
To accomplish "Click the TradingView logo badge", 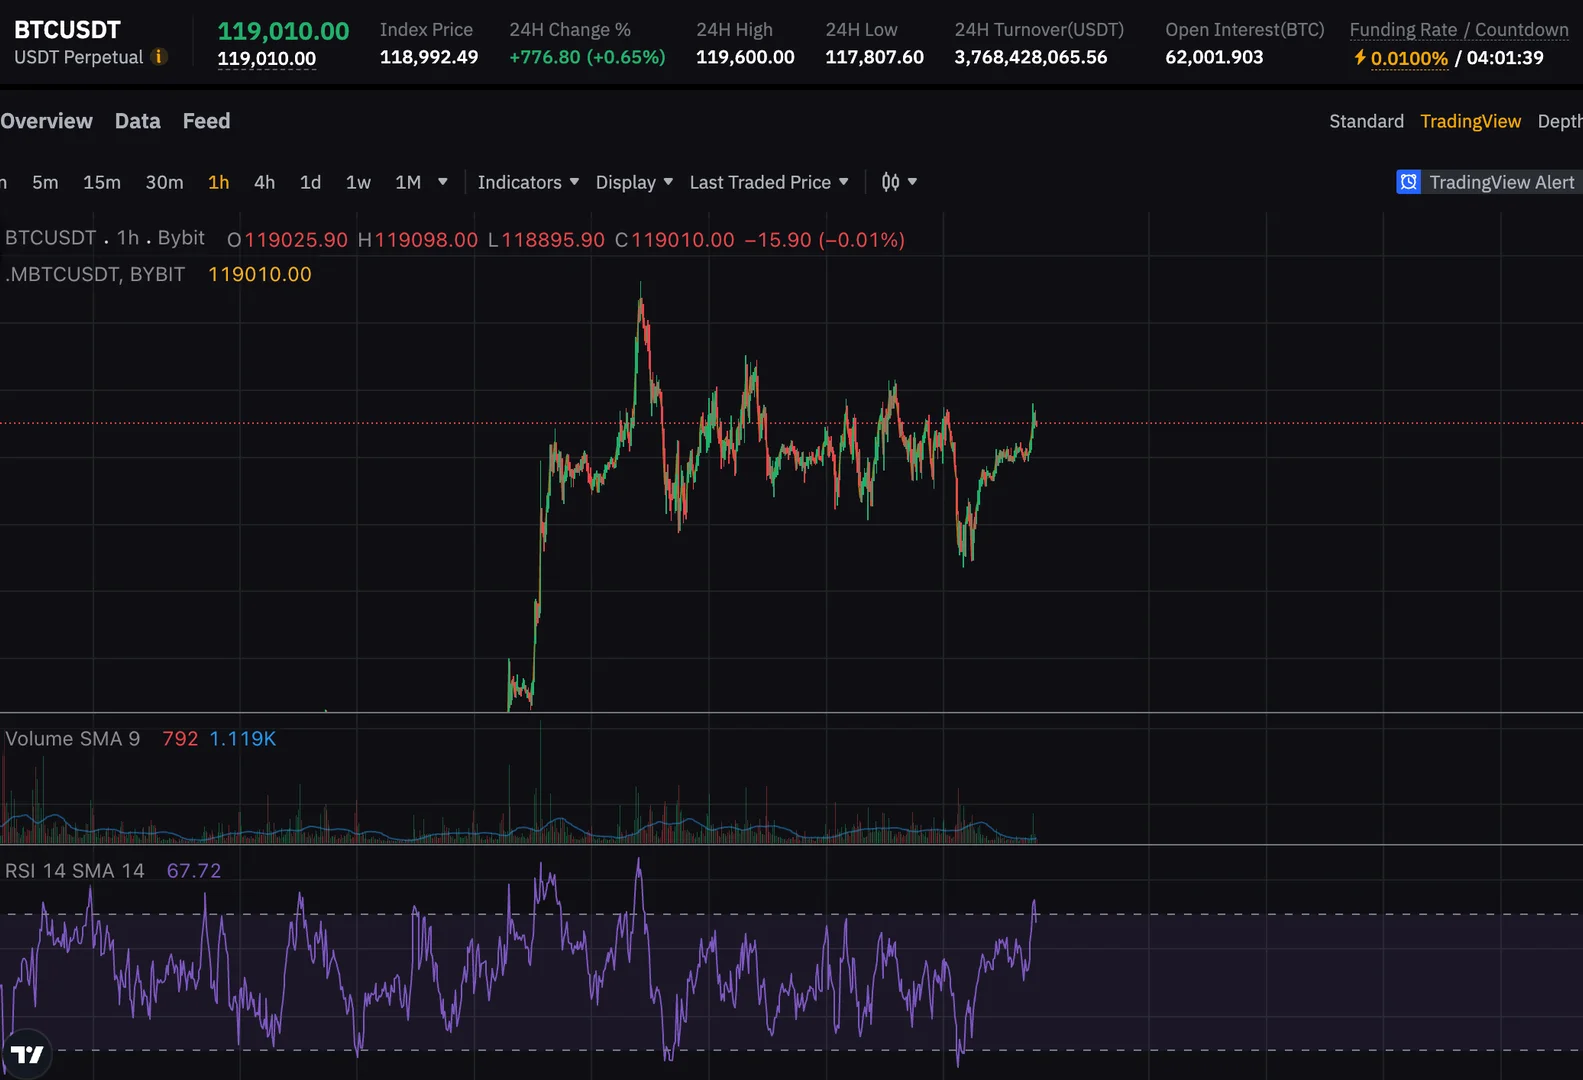I will point(26,1054).
